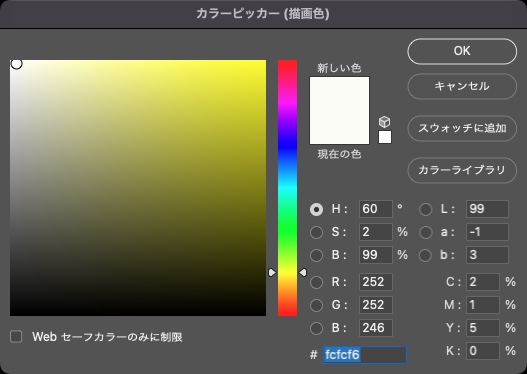The width and height of the screenshot is (527, 374).
Task: Select the Lab a radio button
Action: pyautogui.click(x=425, y=232)
